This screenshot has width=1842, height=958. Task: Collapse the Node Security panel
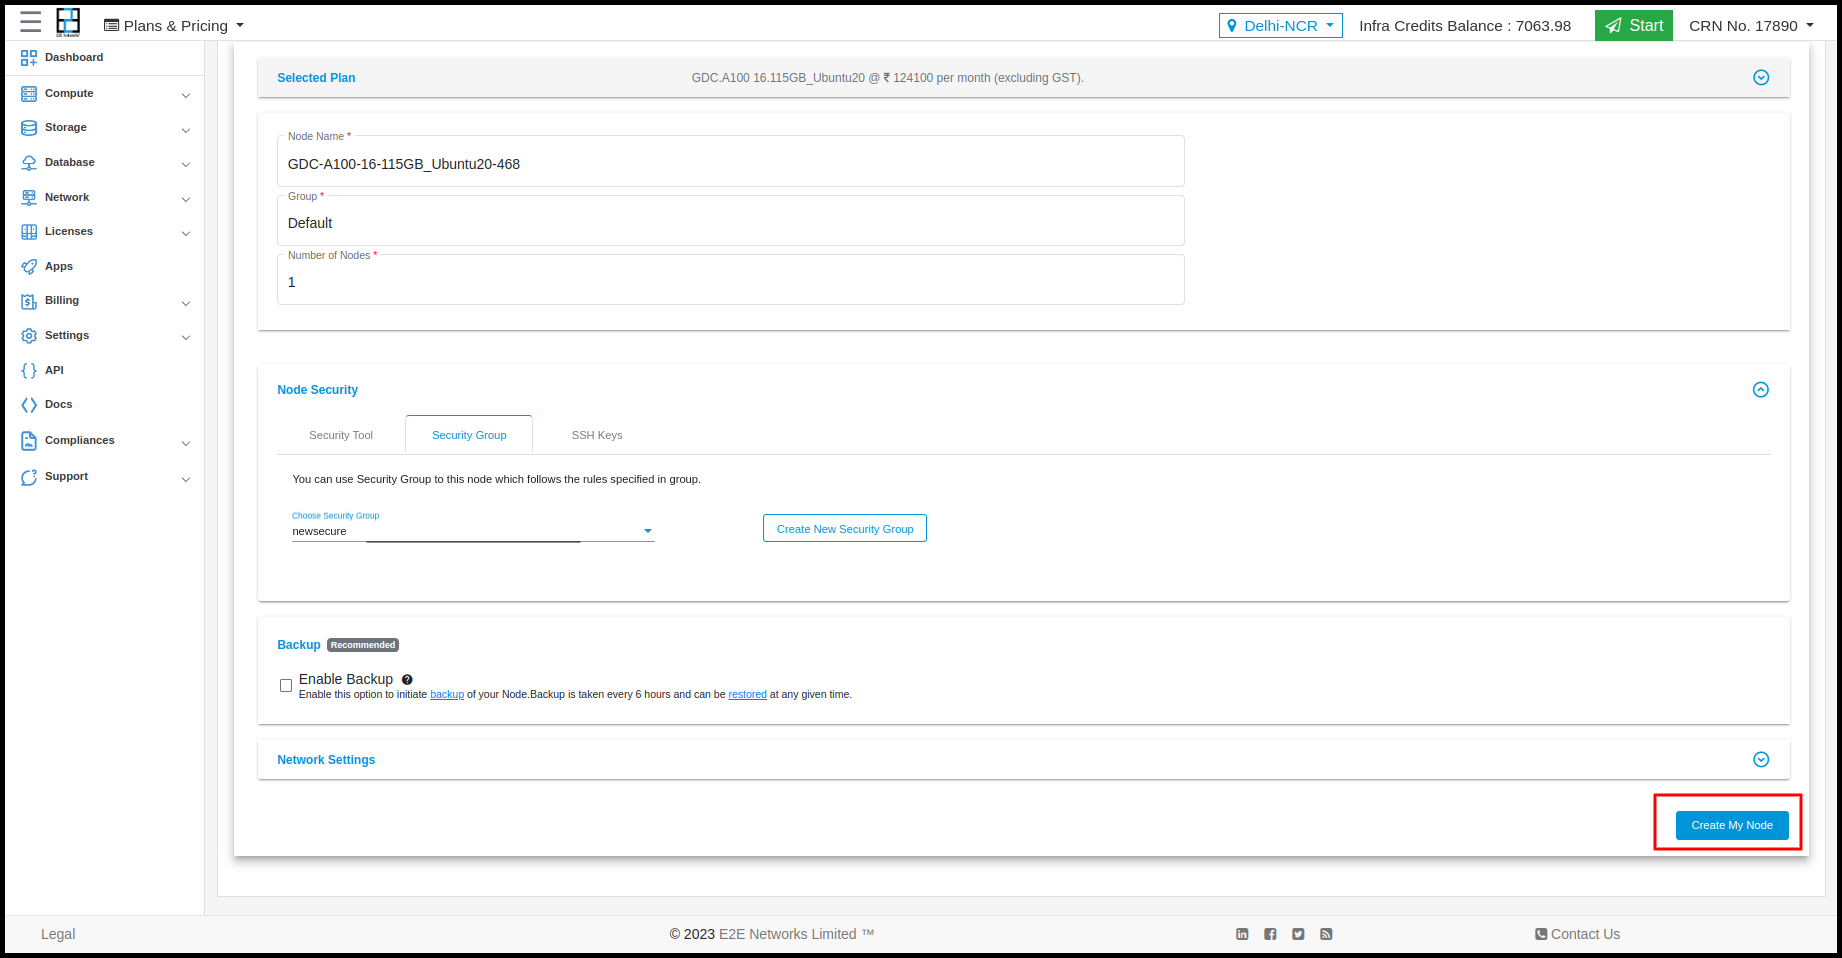click(1761, 390)
